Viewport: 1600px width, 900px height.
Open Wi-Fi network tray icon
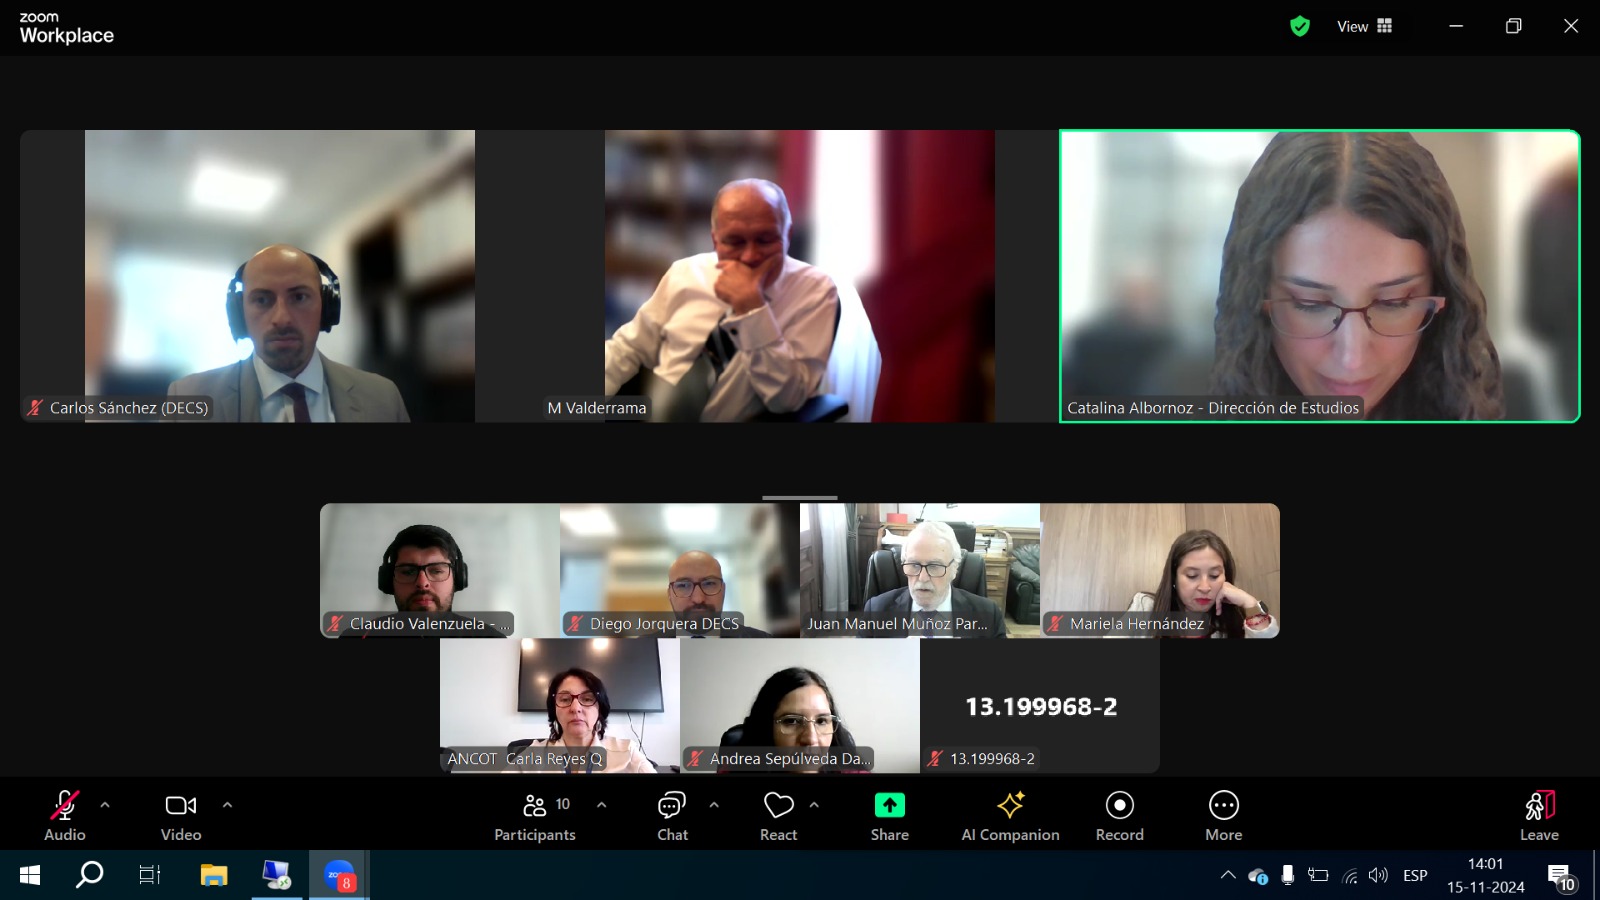point(1350,876)
